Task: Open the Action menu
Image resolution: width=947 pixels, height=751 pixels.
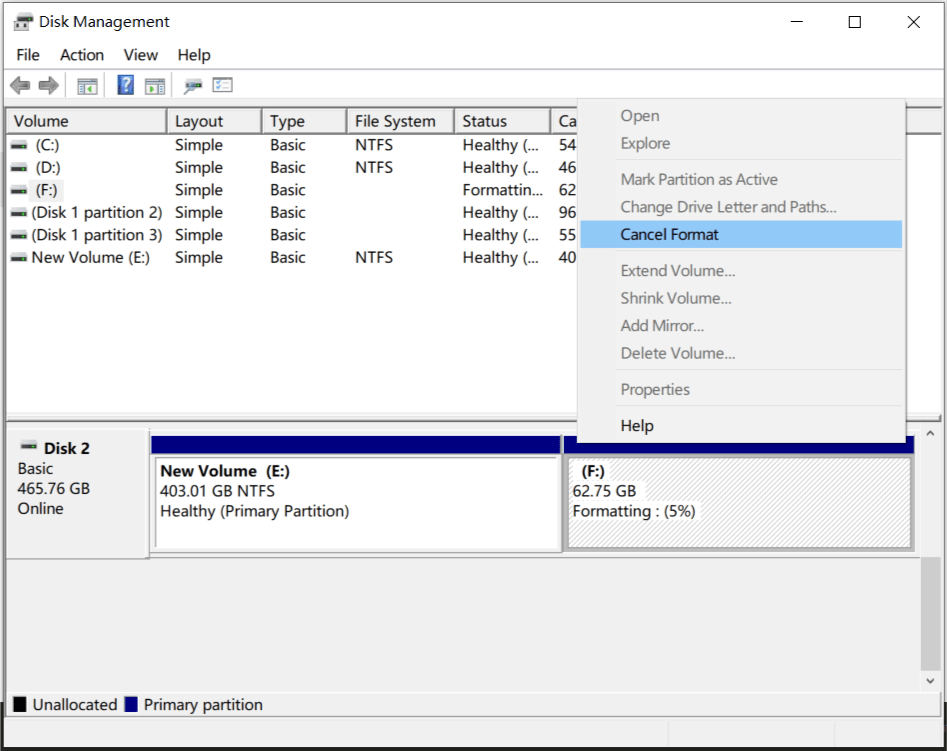Action: tap(81, 55)
